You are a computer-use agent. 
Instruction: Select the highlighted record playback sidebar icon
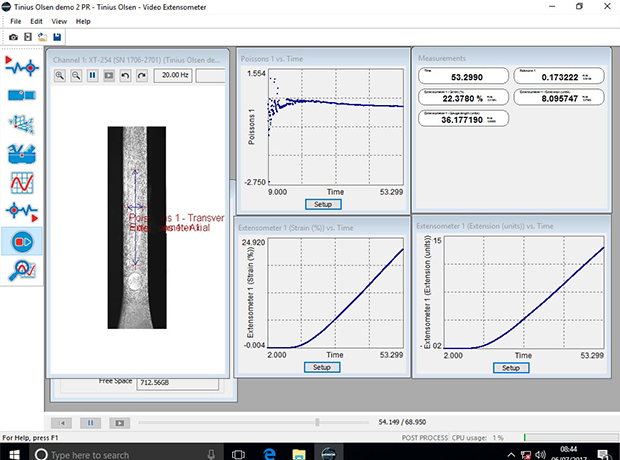click(x=22, y=240)
